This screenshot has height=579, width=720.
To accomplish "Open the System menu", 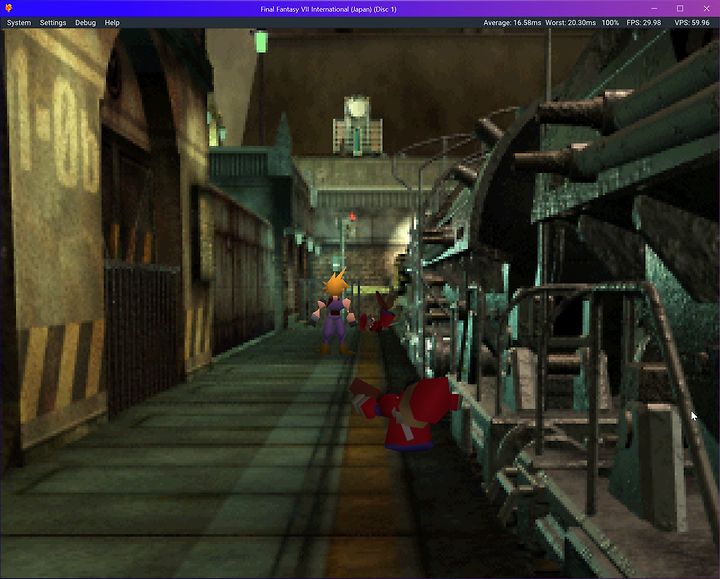I will pos(19,22).
